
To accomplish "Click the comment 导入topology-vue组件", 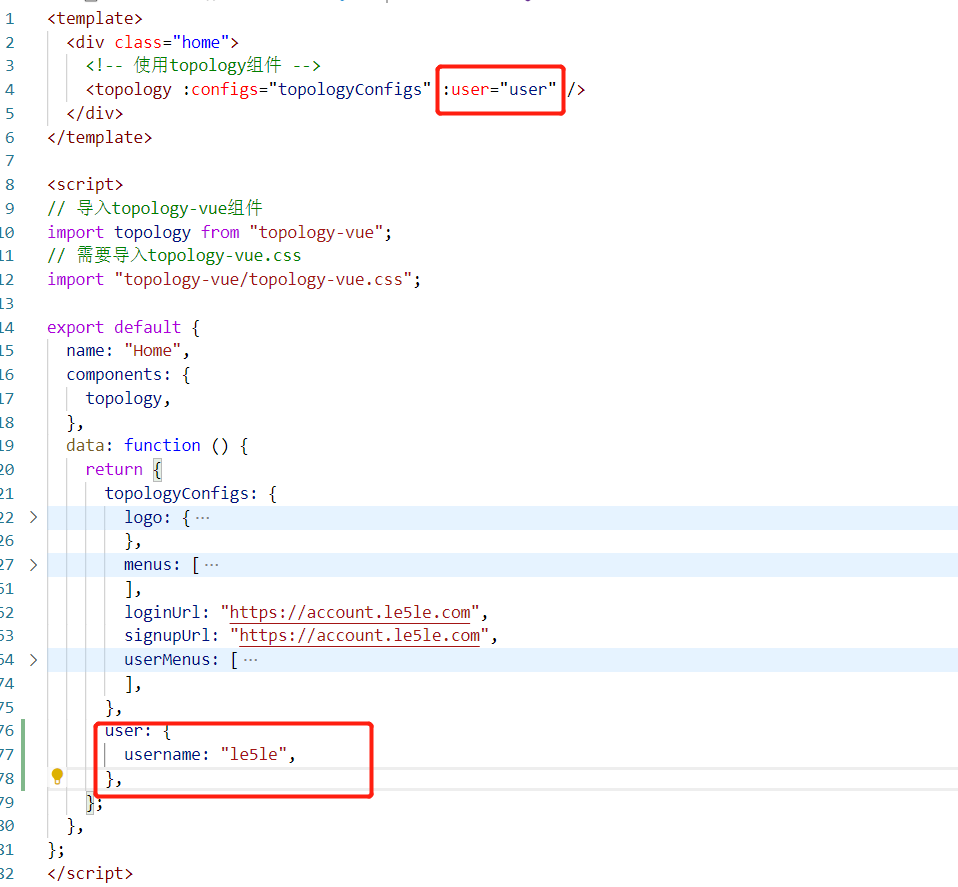I will [155, 208].
